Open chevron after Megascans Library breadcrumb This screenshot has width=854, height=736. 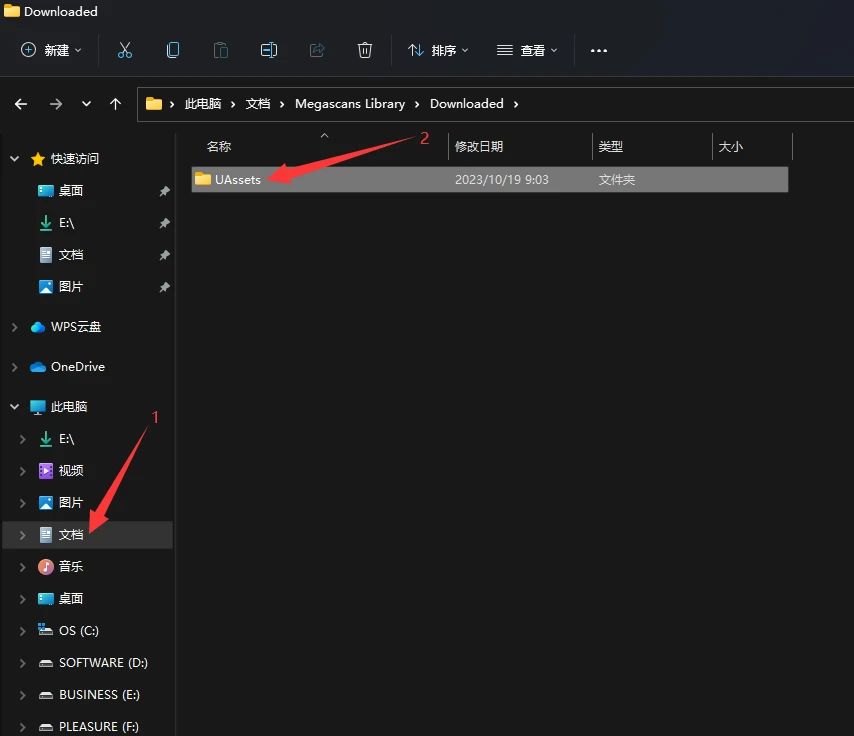[417, 104]
